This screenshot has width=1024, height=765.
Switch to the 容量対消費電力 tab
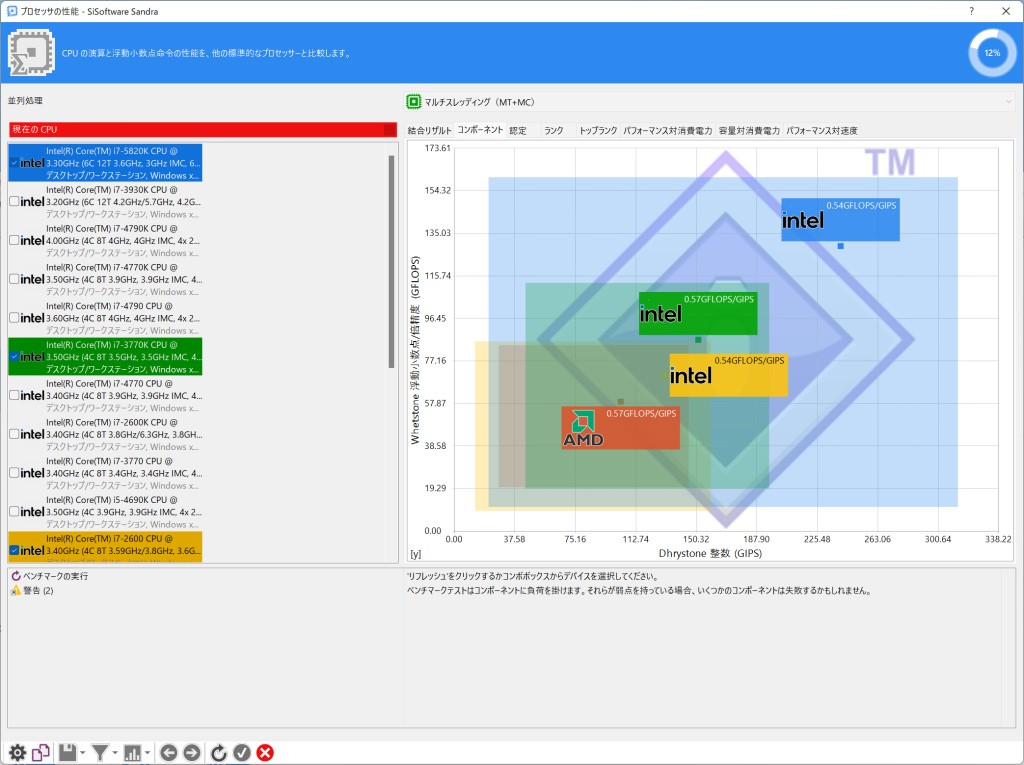tap(749, 131)
